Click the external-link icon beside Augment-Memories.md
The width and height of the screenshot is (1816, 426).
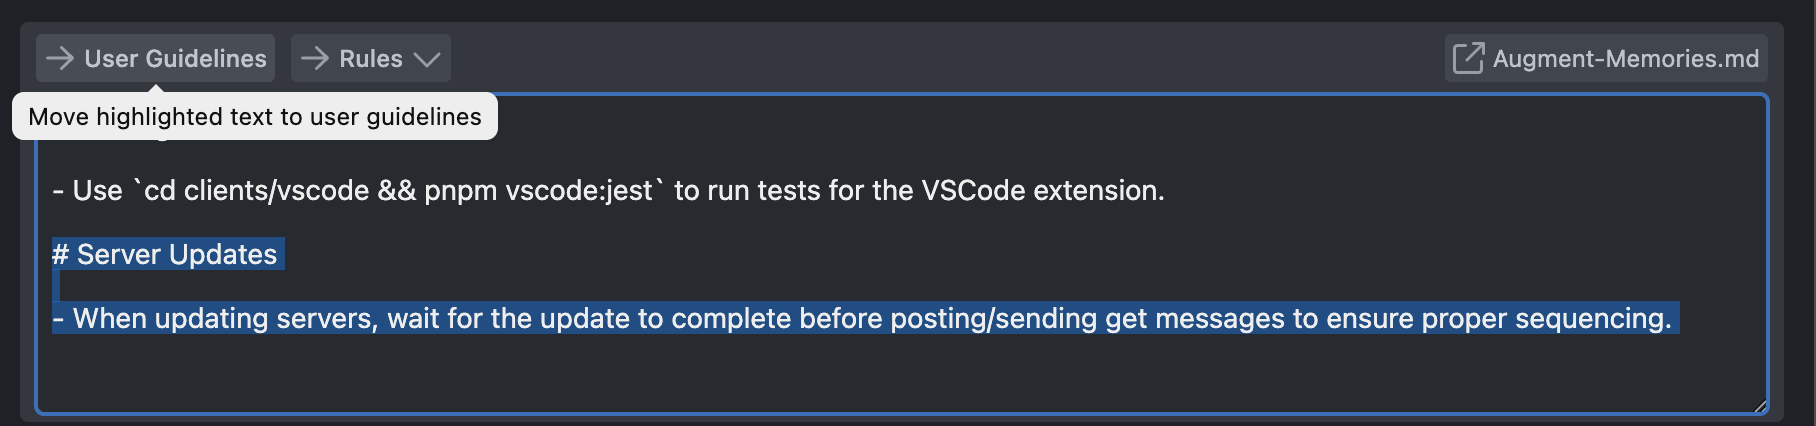[x=1468, y=57]
